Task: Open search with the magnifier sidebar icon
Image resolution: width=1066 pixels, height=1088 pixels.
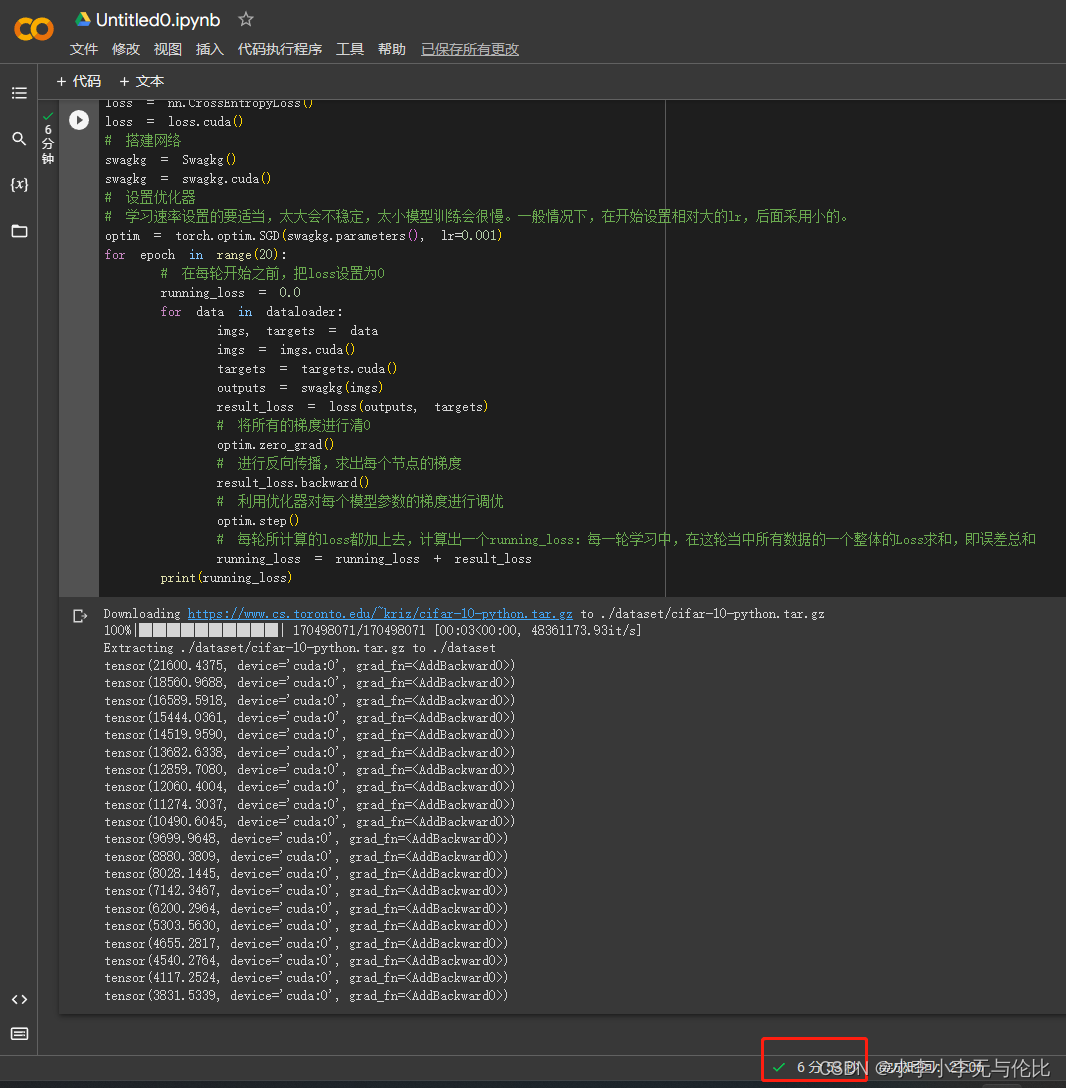Action: (18, 139)
